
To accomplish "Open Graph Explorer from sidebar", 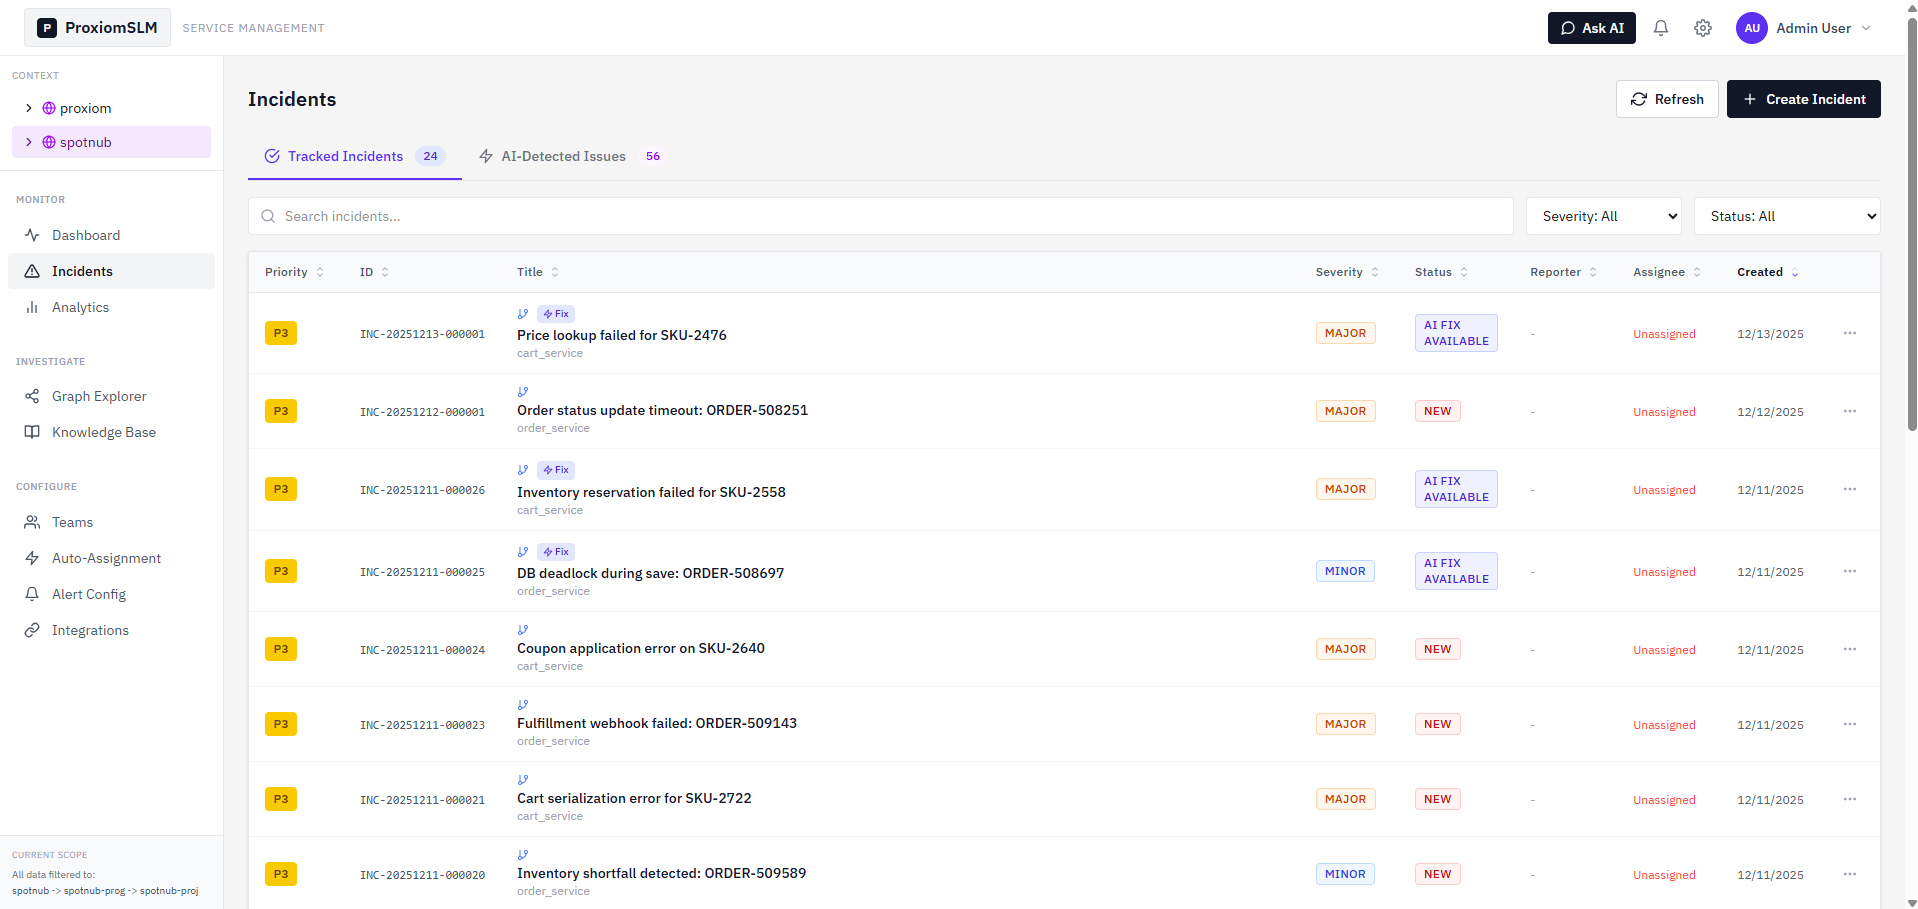I will click(x=99, y=396).
